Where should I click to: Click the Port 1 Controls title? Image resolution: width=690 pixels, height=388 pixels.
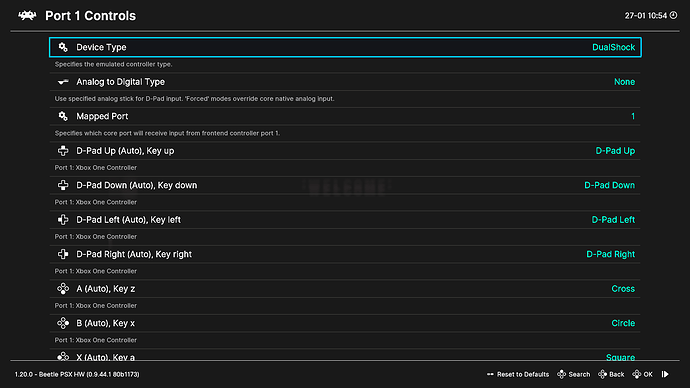[x=90, y=16]
